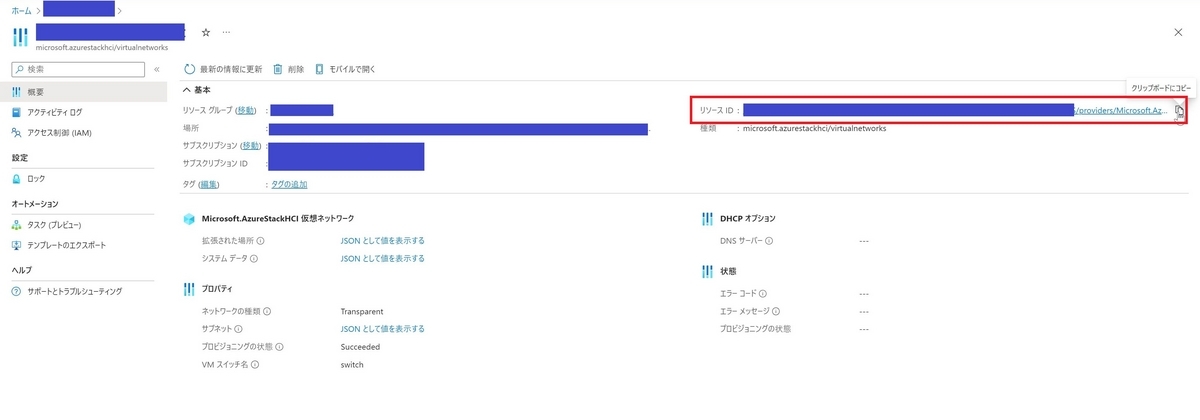Click info icon next to システム データ
This screenshot has width=1200, height=420.
(x=254, y=258)
